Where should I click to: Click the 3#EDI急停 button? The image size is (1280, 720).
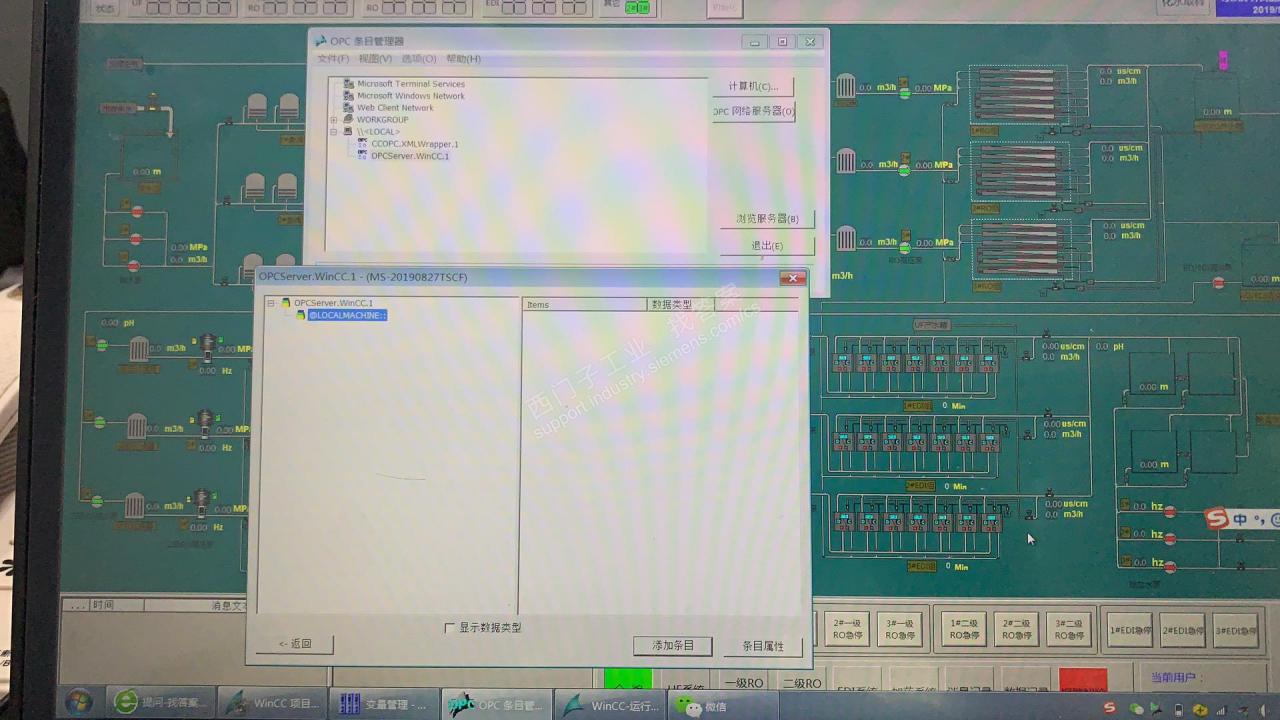(1235, 631)
